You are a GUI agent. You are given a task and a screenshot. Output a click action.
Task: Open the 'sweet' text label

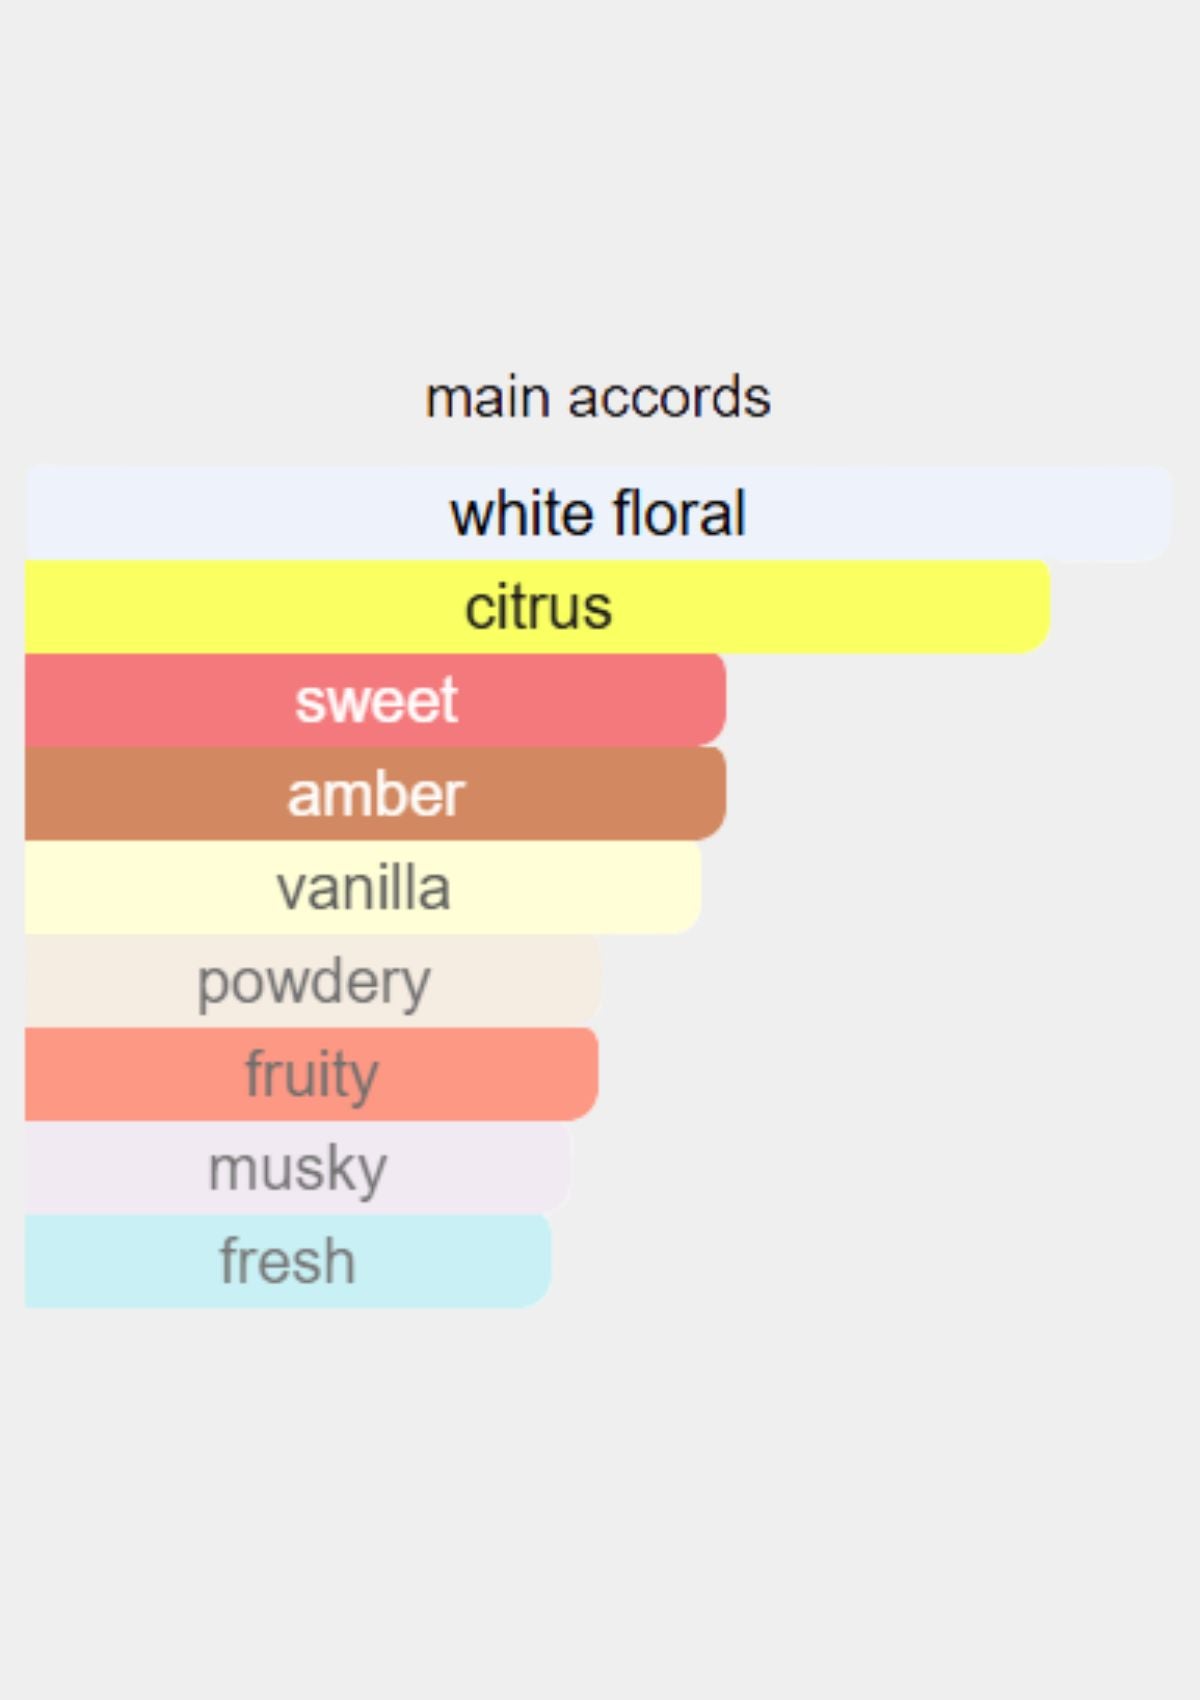click(x=376, y=700)
